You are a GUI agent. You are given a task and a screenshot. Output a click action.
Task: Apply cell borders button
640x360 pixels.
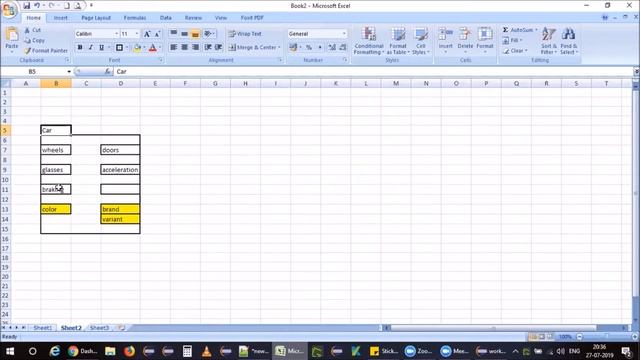click(119, 47)
